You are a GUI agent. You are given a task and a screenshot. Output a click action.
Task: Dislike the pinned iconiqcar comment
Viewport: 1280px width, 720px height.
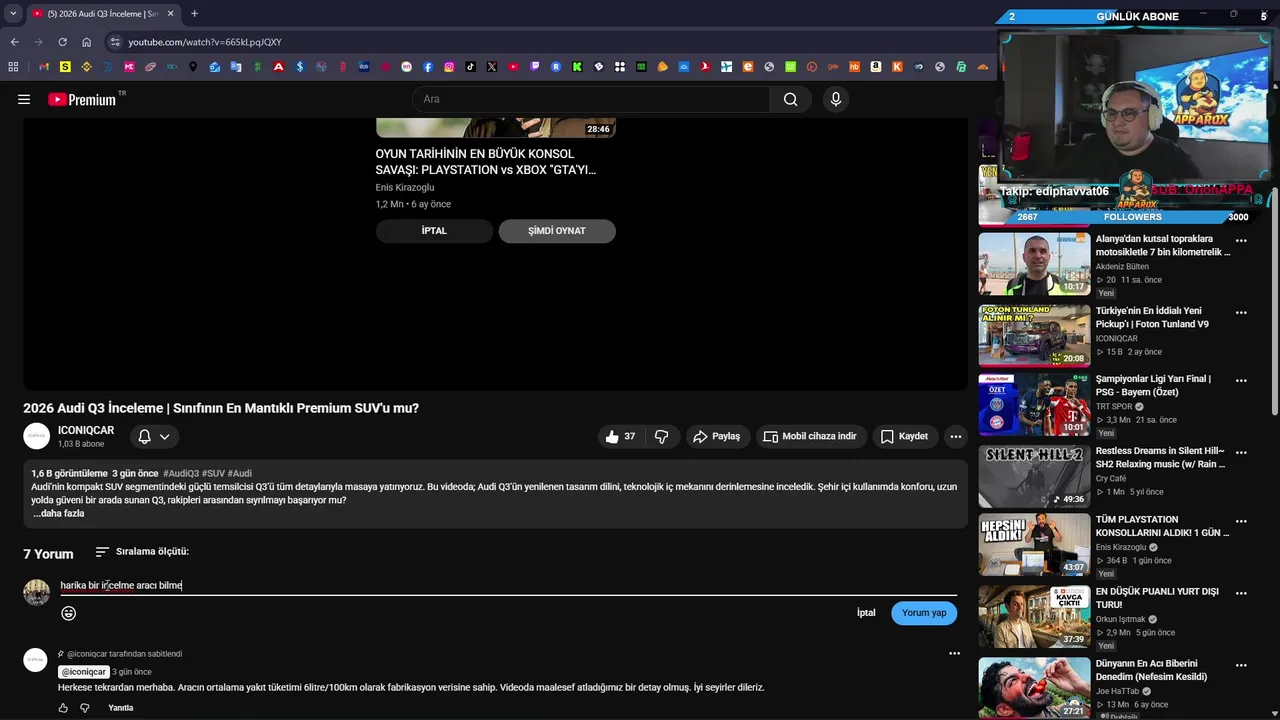click(85, 708)
